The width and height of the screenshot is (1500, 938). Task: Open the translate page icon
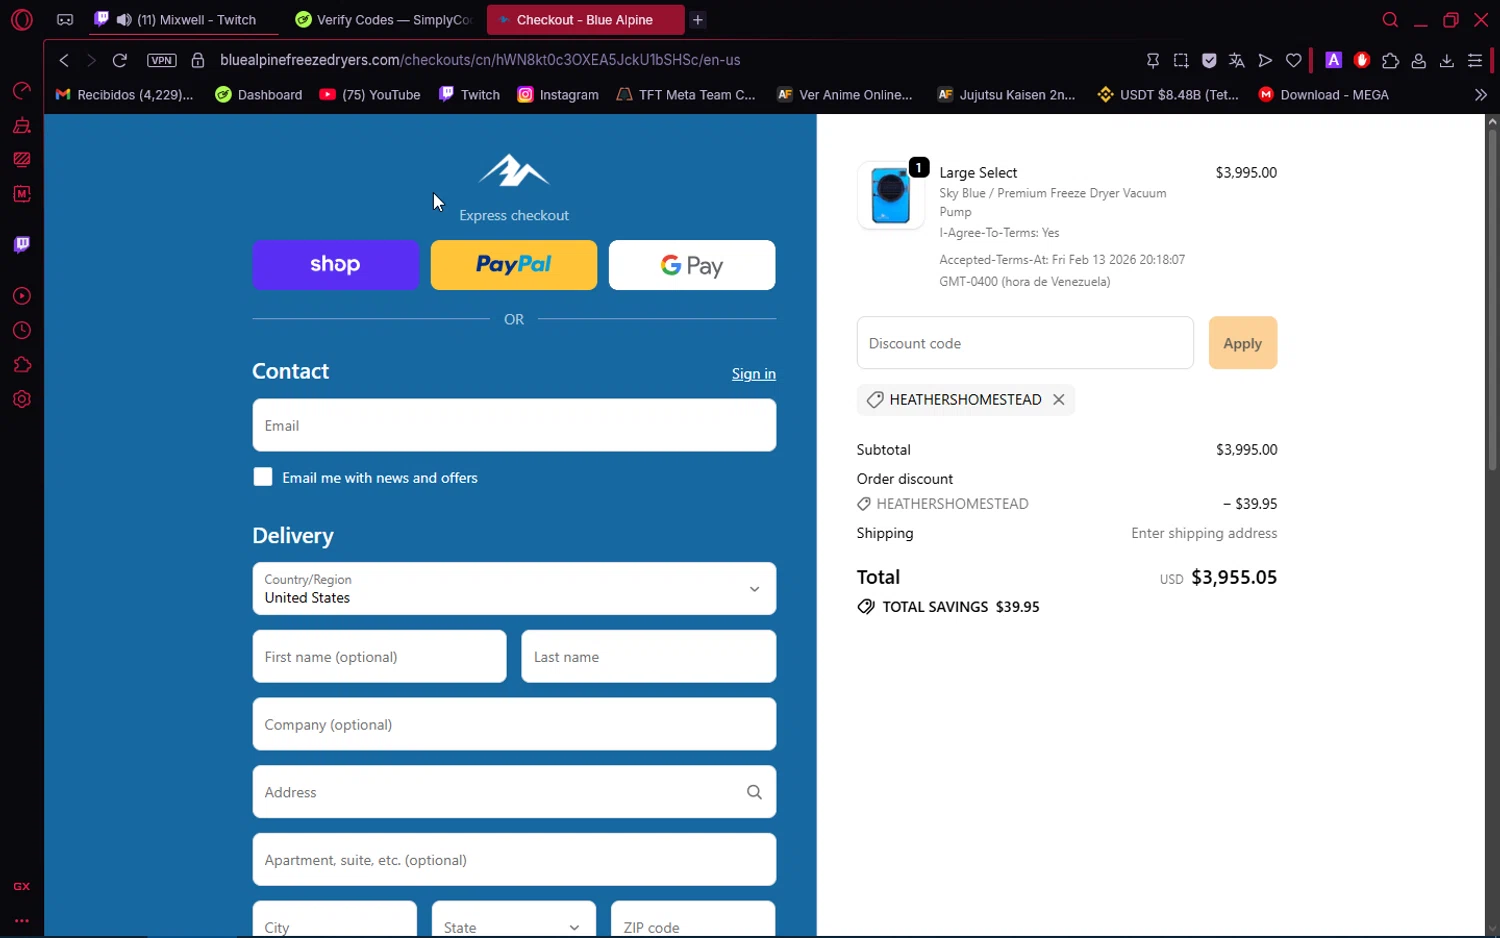1237,61
